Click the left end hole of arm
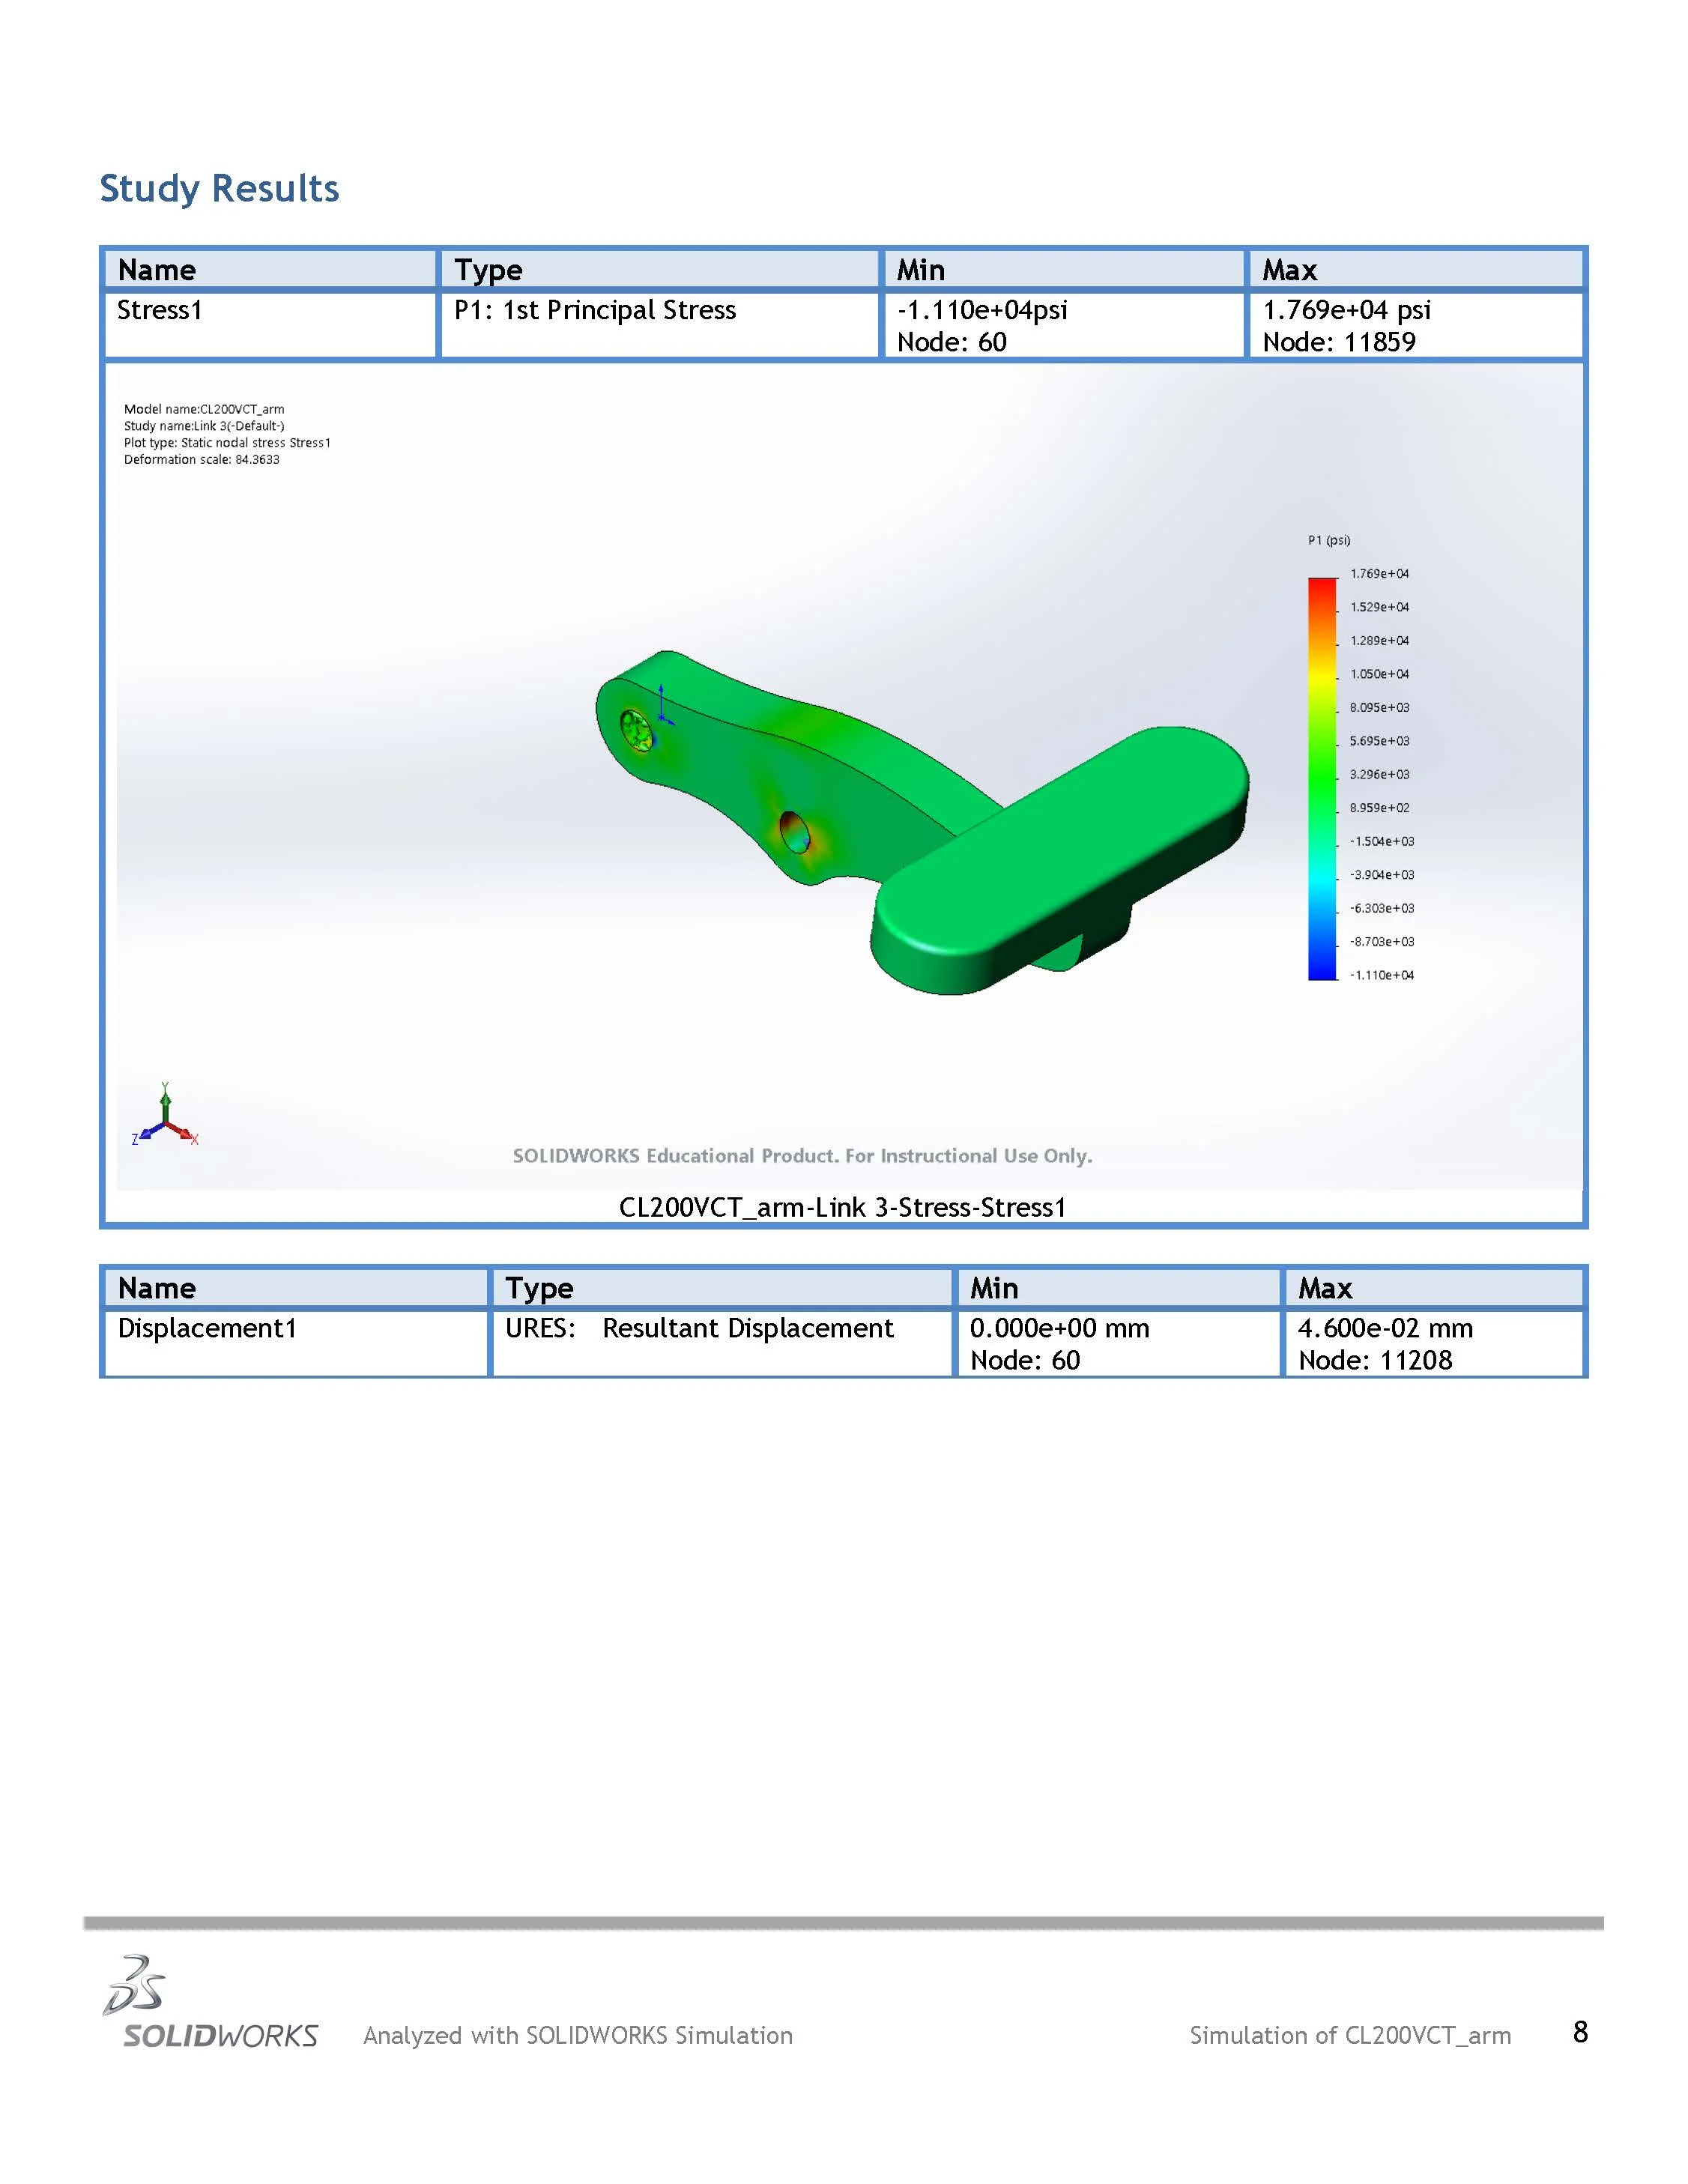The width and height of the screenshot is (1688, 2184). pyautogui.click(x=636, y=730)
